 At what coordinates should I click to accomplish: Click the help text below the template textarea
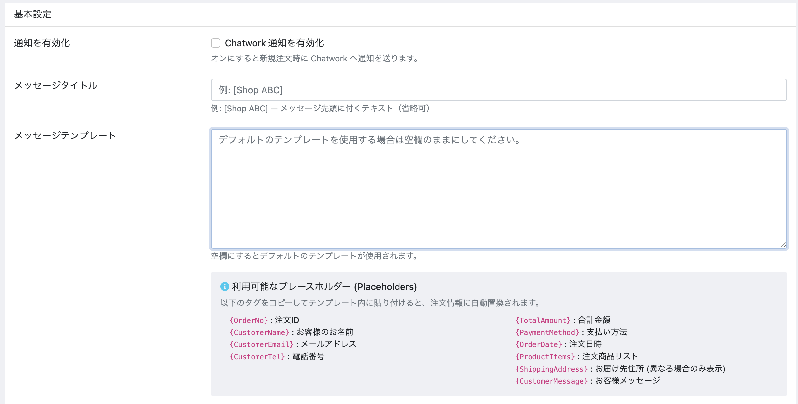point(315,256)
